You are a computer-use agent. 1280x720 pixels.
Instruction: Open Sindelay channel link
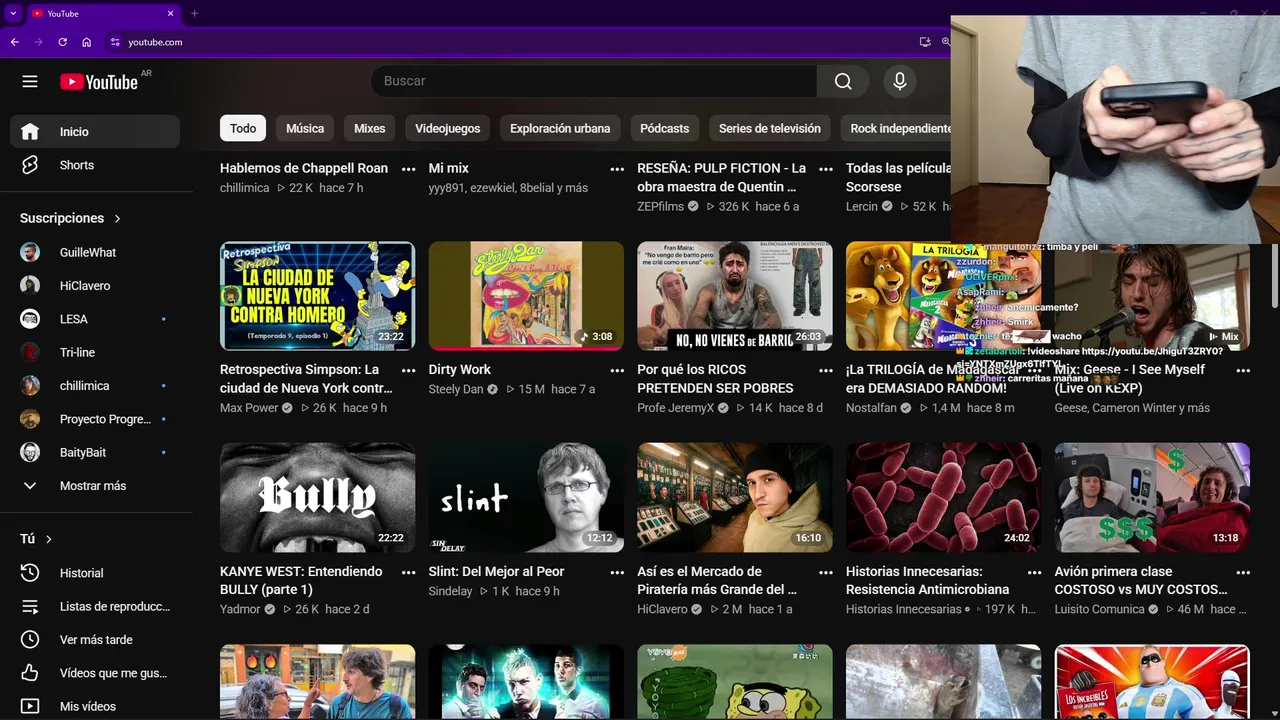[x=450, y=591]
